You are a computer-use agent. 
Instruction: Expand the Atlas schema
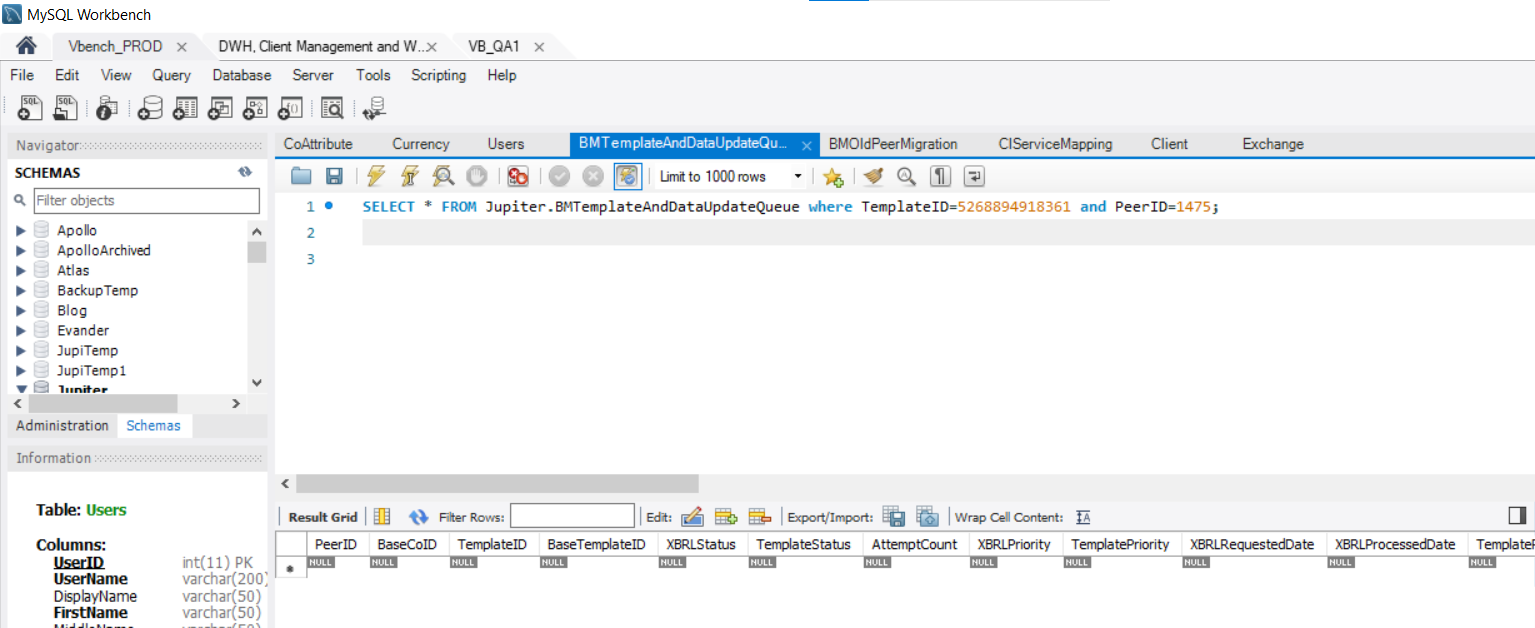pyautogui.click(x=21, y=271)
